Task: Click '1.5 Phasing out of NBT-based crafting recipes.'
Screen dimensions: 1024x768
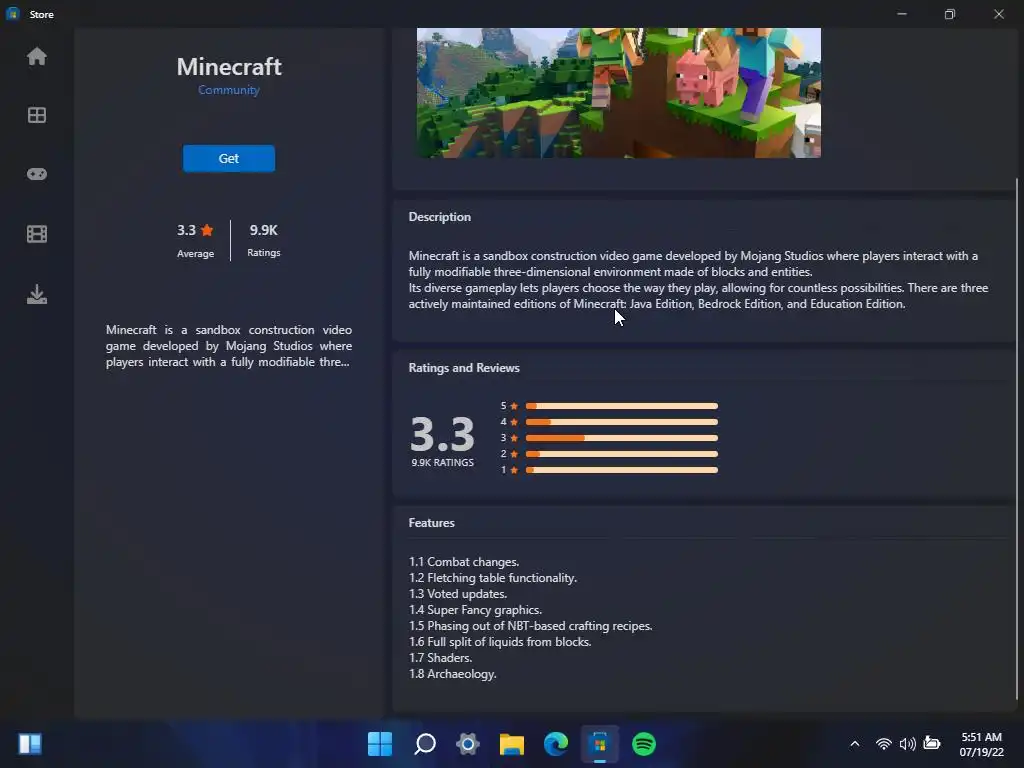Action: click(530, 626)
